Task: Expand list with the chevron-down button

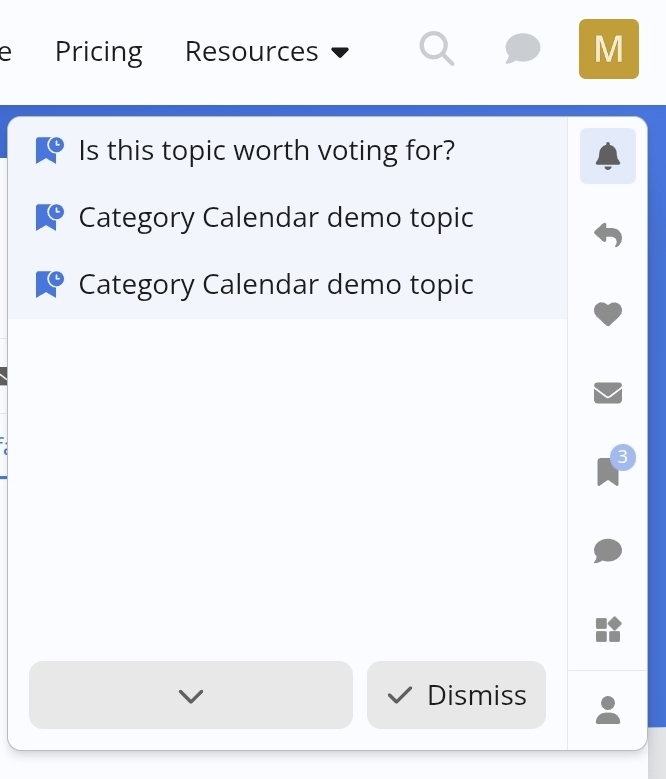Action: pos(191,695)
